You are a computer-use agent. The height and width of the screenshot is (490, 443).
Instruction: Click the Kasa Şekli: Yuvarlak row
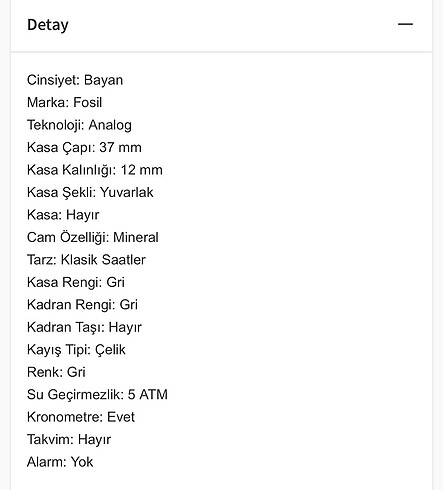coord(90,193)
